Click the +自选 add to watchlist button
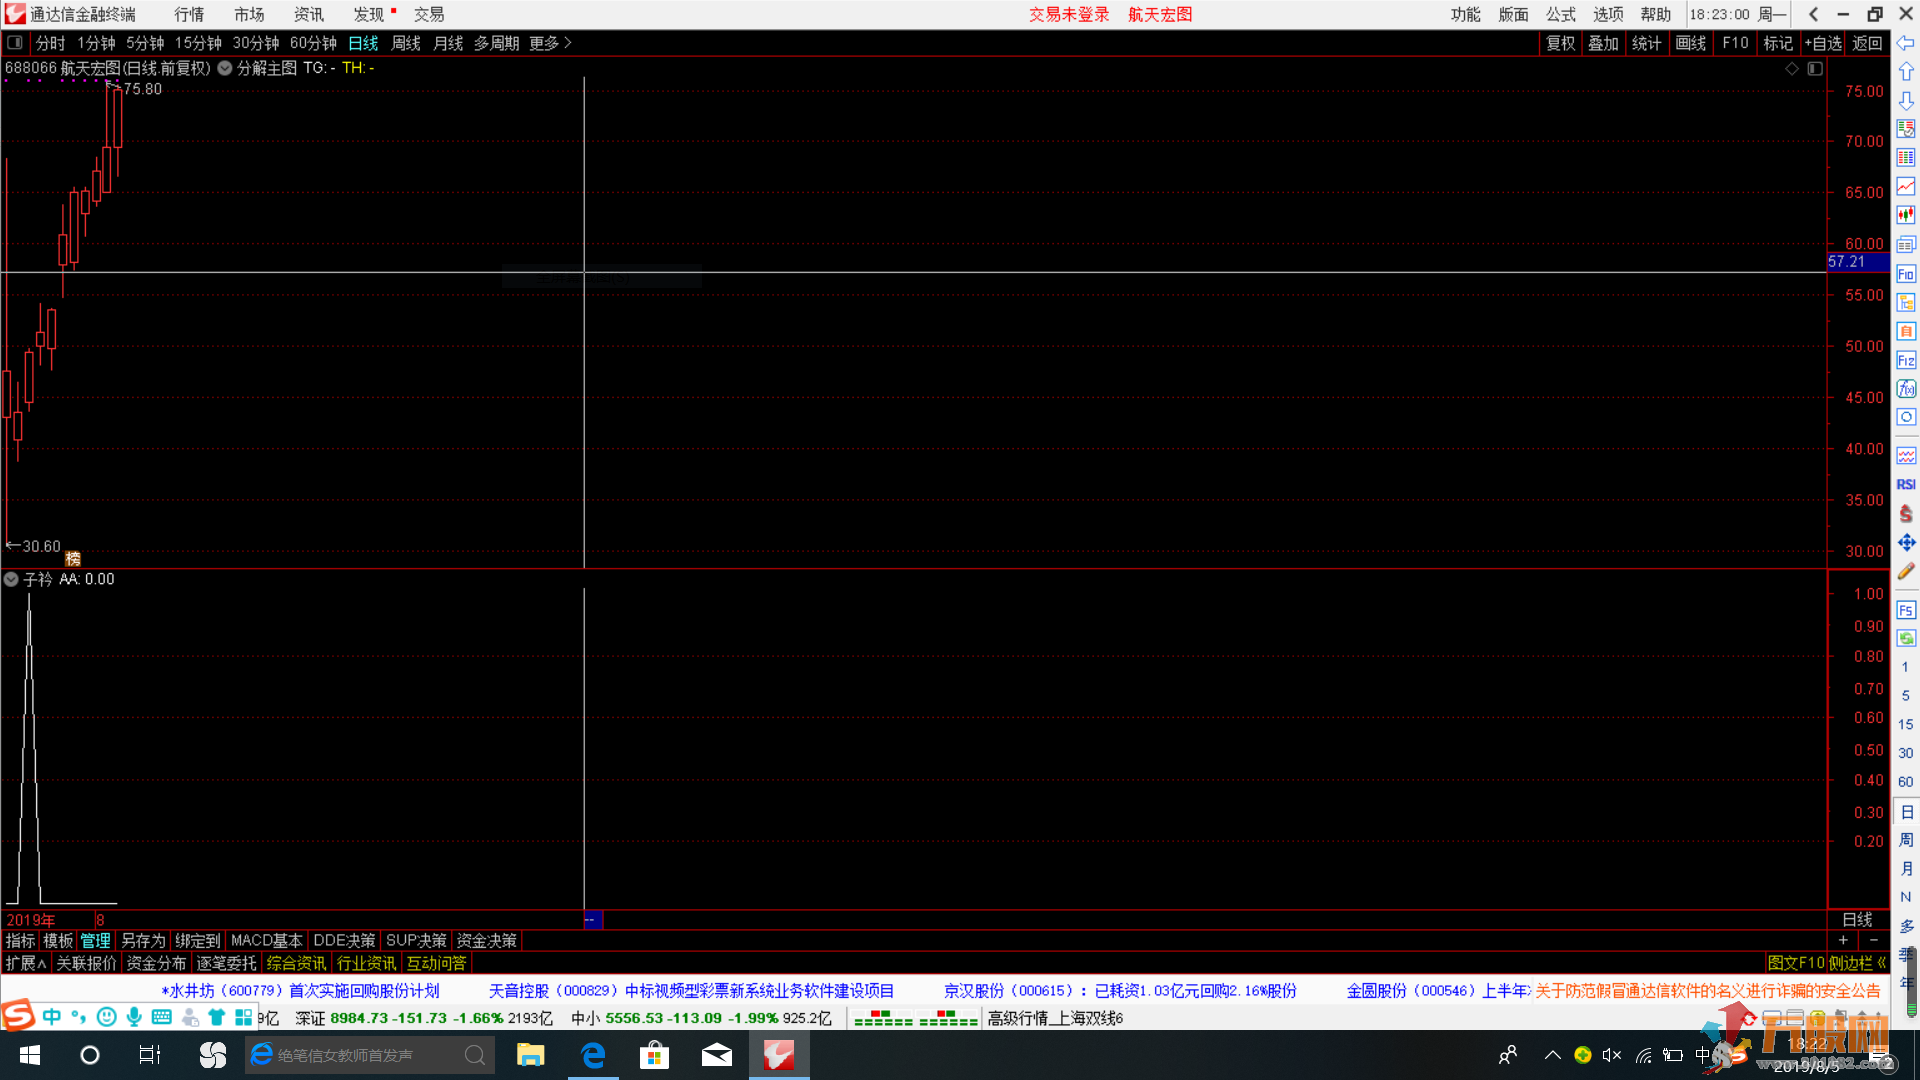This screenshot has height=1080, width=1920. coord(1823,43)
